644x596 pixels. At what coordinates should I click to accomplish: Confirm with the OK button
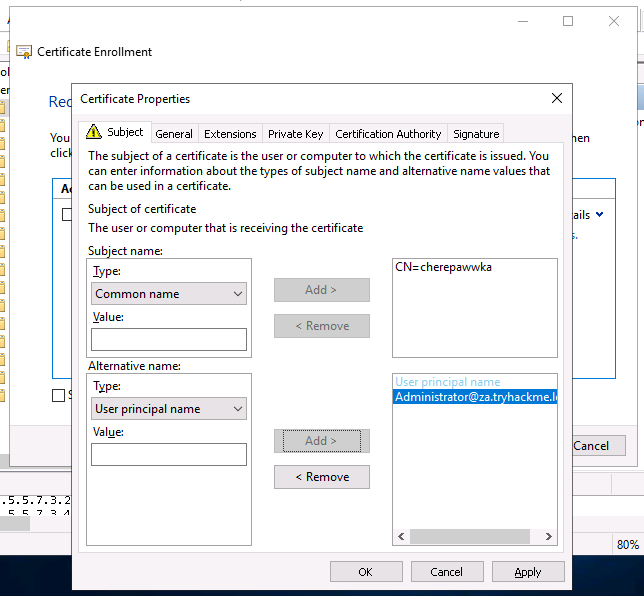(x=366, y=572)
